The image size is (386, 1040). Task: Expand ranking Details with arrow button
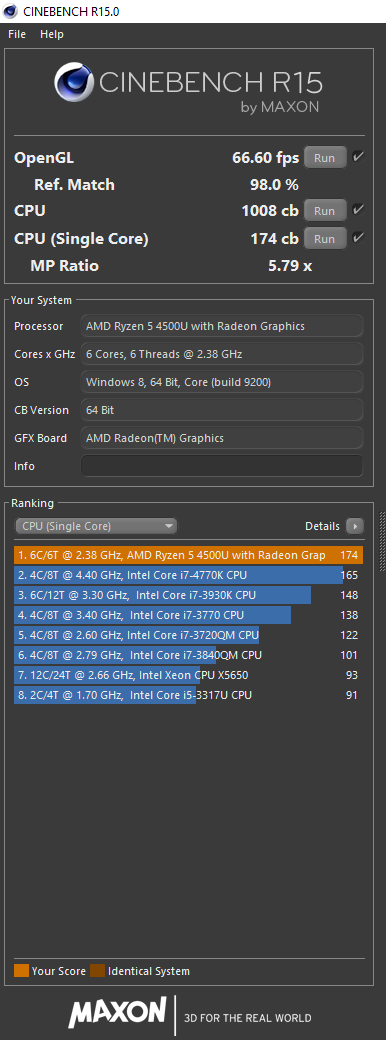[x=355, y=526]
